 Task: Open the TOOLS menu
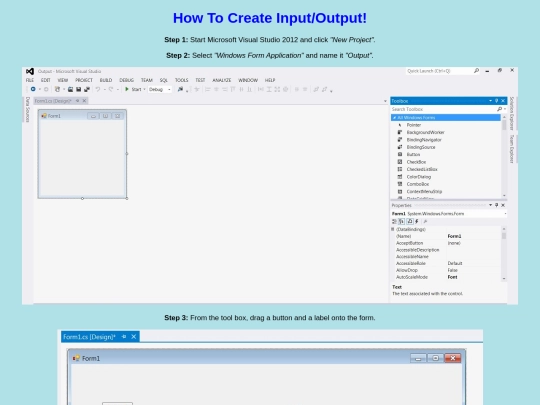181,80
